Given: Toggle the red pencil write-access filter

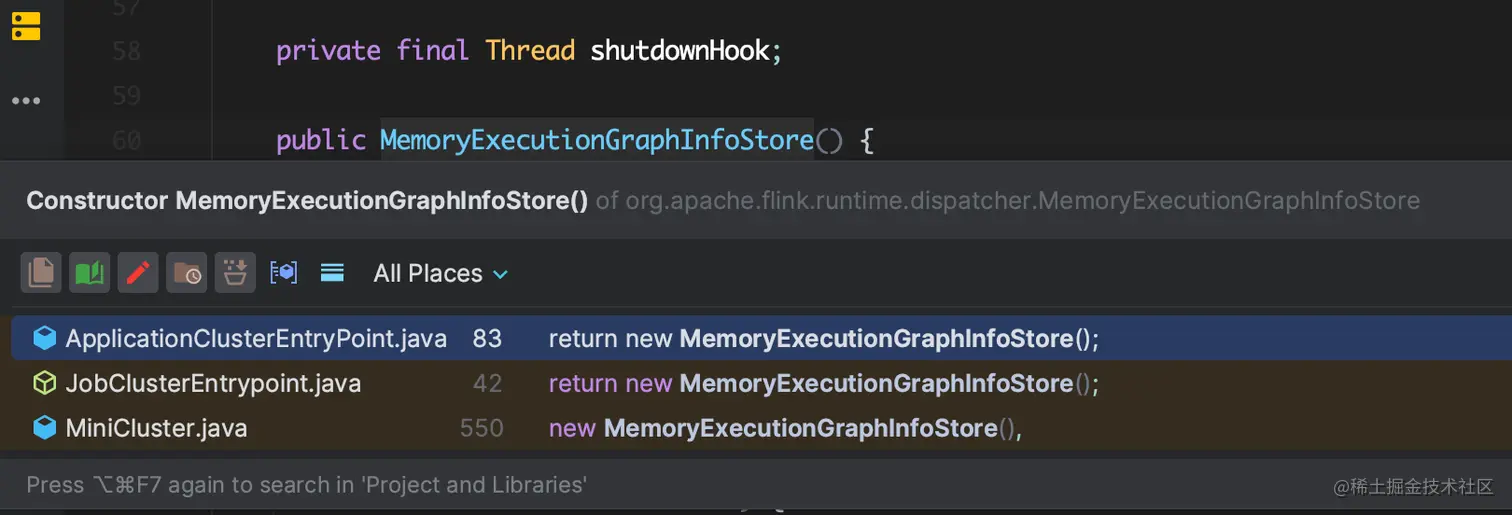Looking at the screenshot, I should [138, 273].
